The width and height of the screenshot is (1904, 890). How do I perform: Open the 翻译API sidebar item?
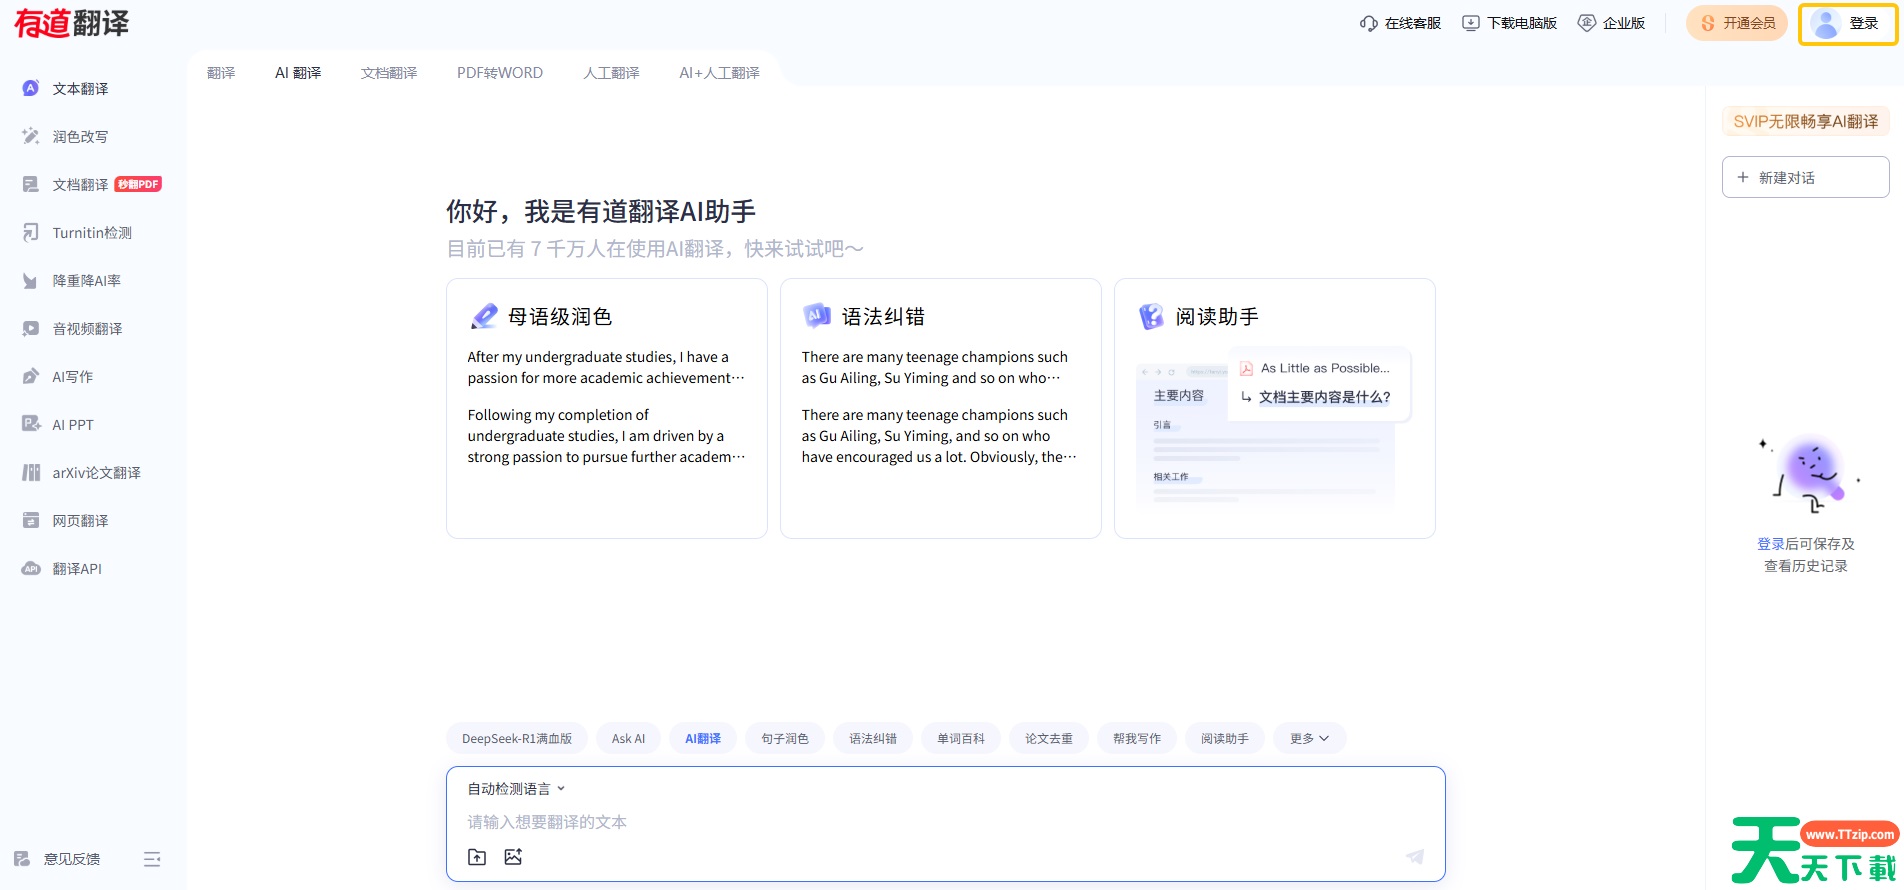tap(76, 569)
